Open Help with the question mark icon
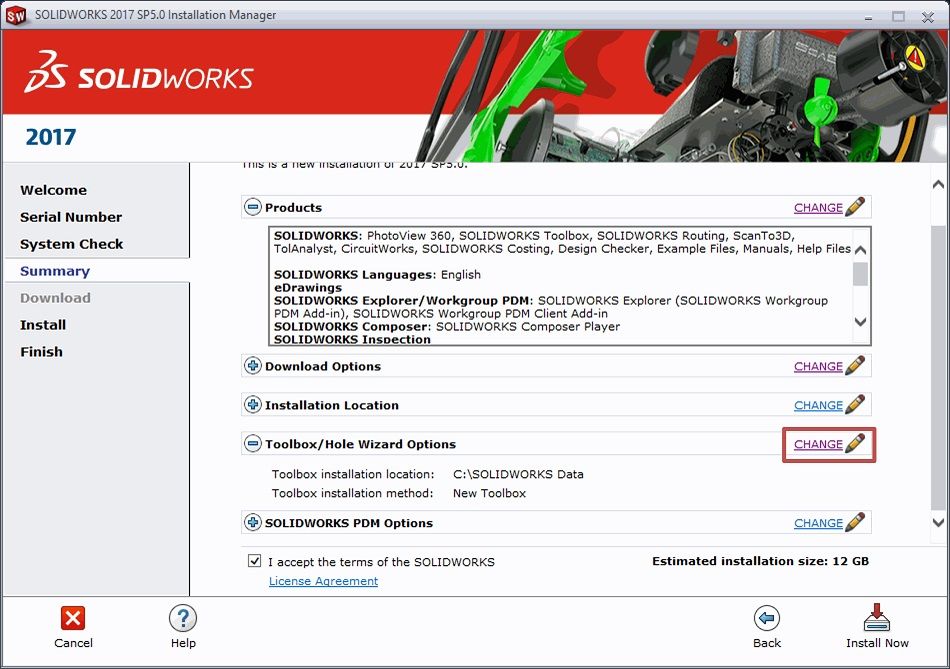The width and height of the screenshot is (950, 669). [x=183, y=619]
